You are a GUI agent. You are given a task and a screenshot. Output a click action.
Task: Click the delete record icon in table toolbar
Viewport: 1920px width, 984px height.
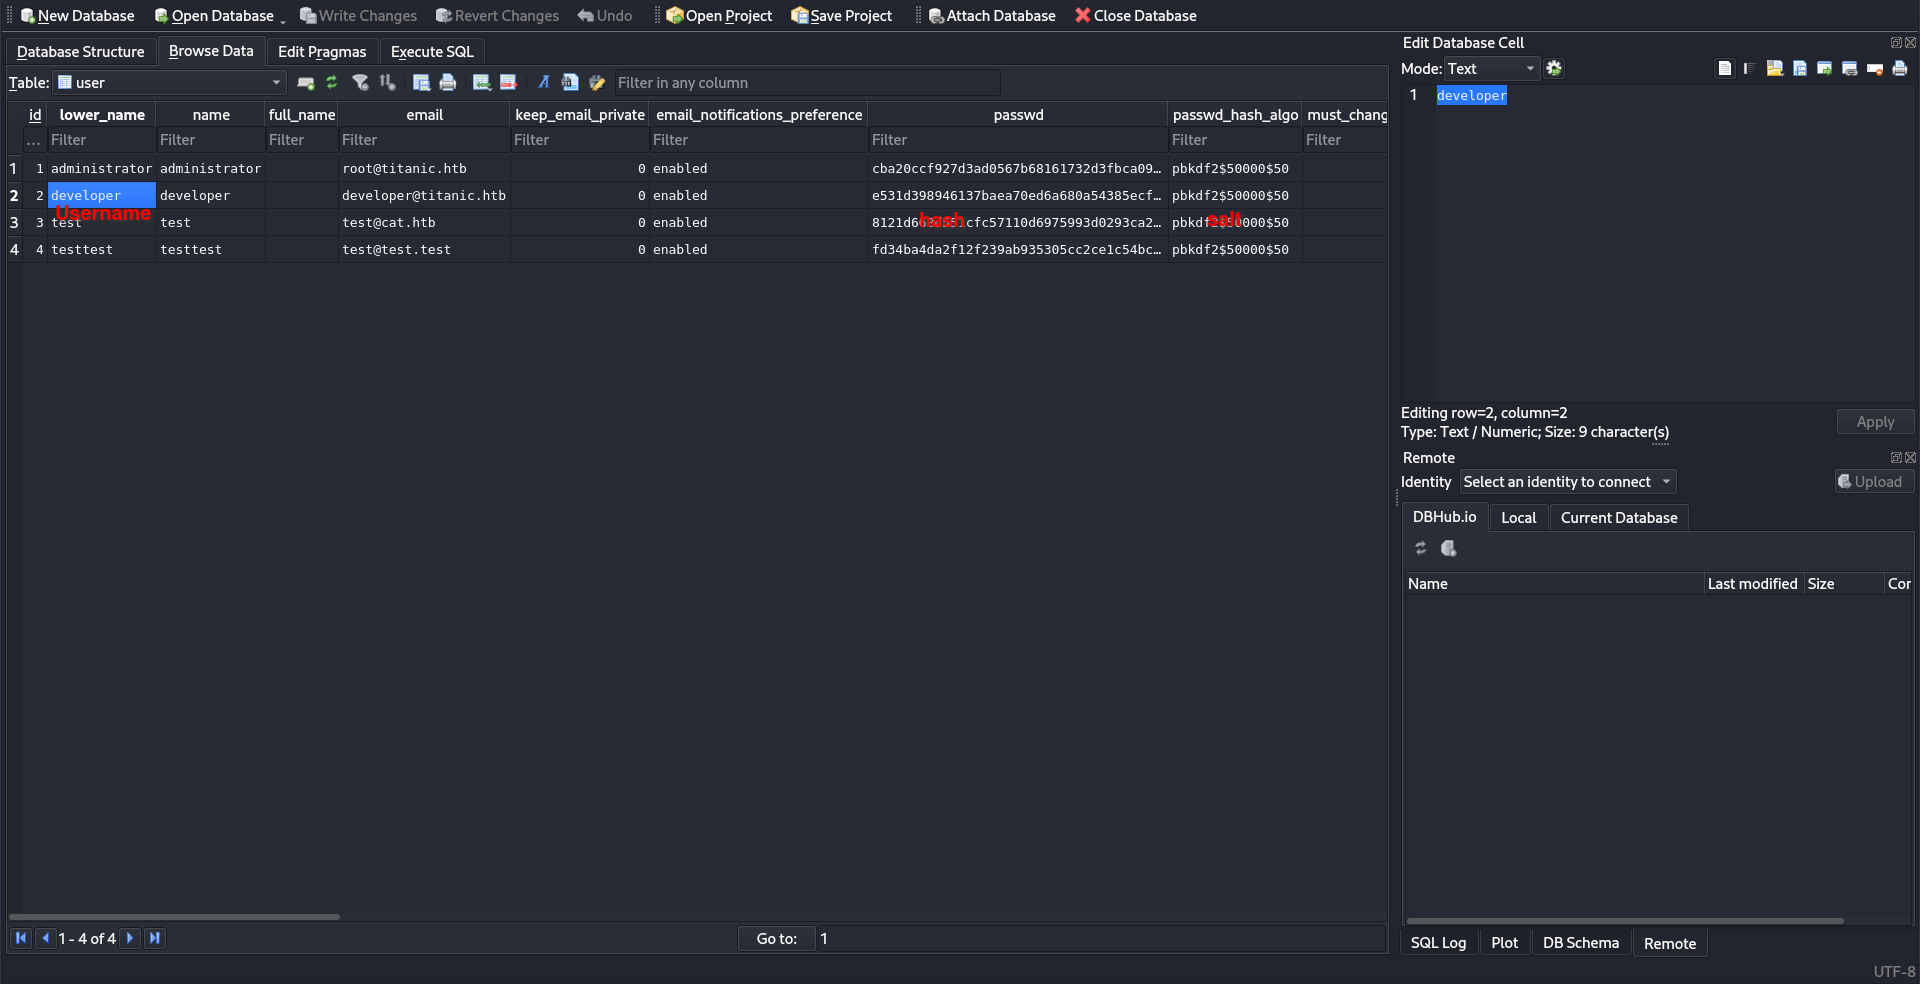pos(508,83)
